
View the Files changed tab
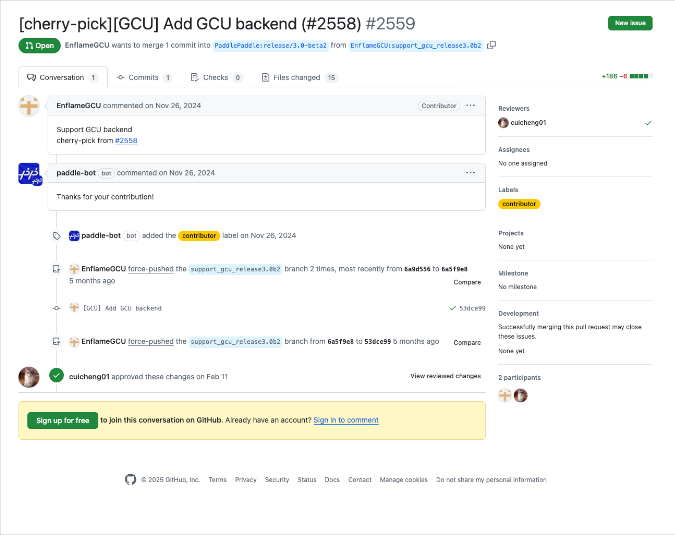(299, 77)
